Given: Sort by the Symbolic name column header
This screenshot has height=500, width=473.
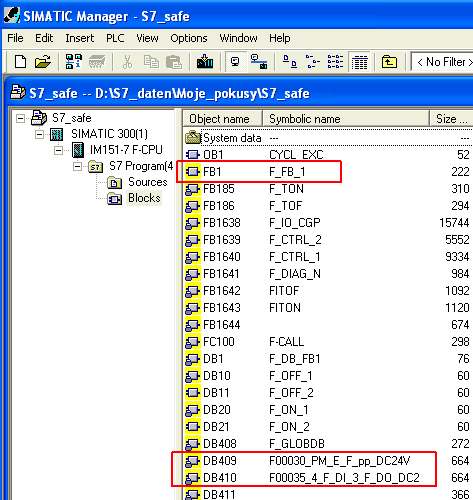Looking at the screenshot, I should coord(346,119).
